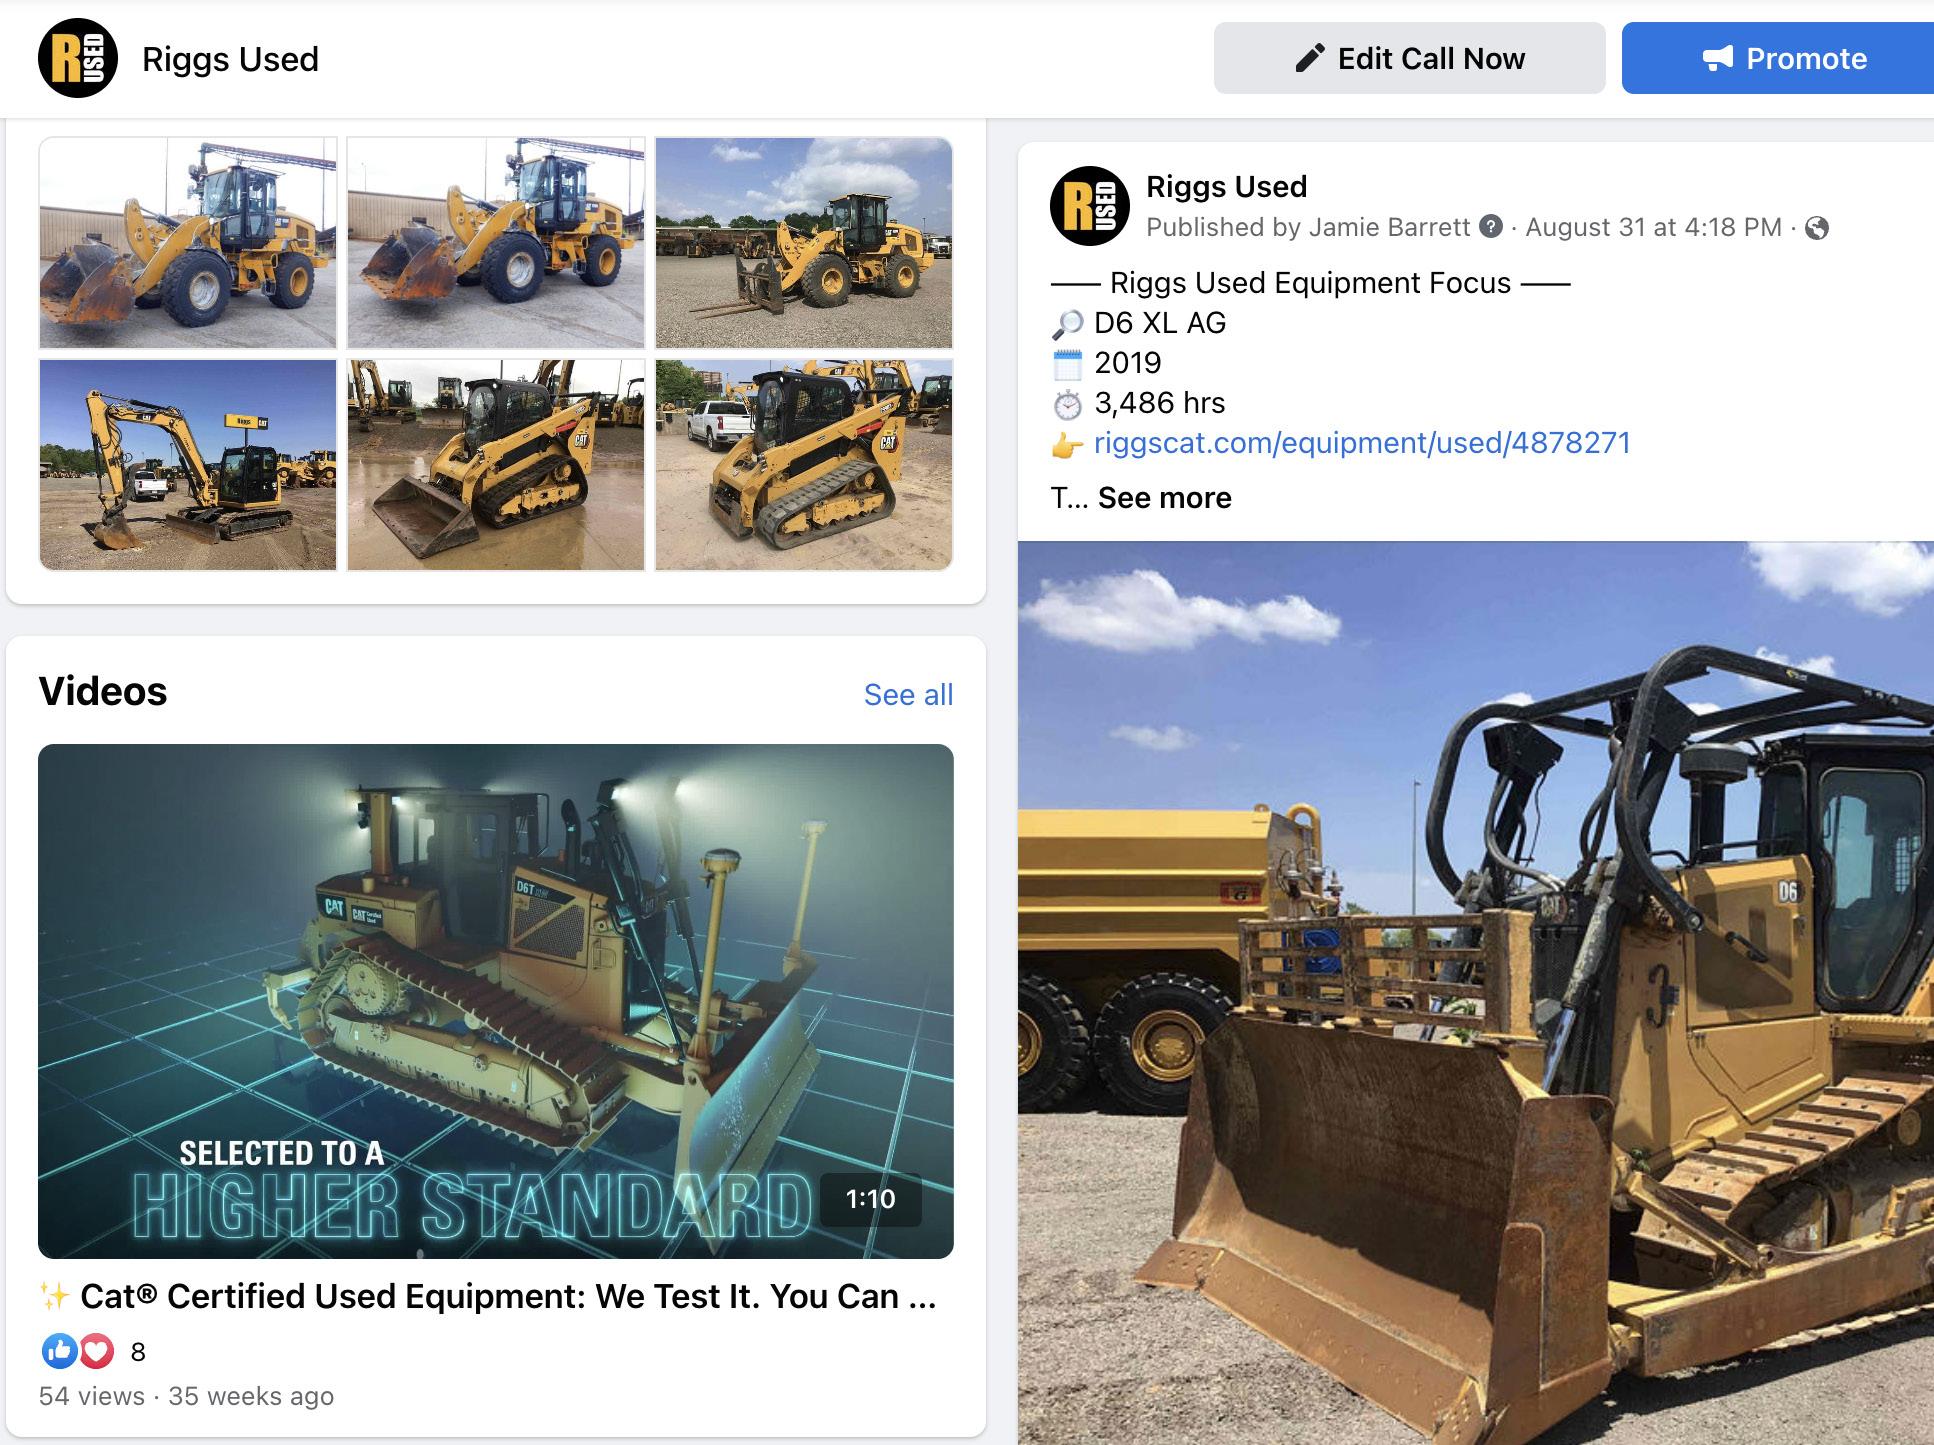Image resolution: width=1934 pixels, height=1445 pixels.
Task: Click the question mark beside Jamie Barrett
Action: (1491, 227)
